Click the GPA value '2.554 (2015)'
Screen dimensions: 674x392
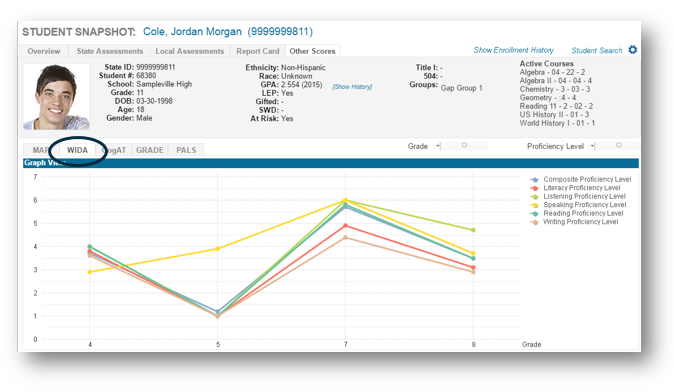[301, 85]
